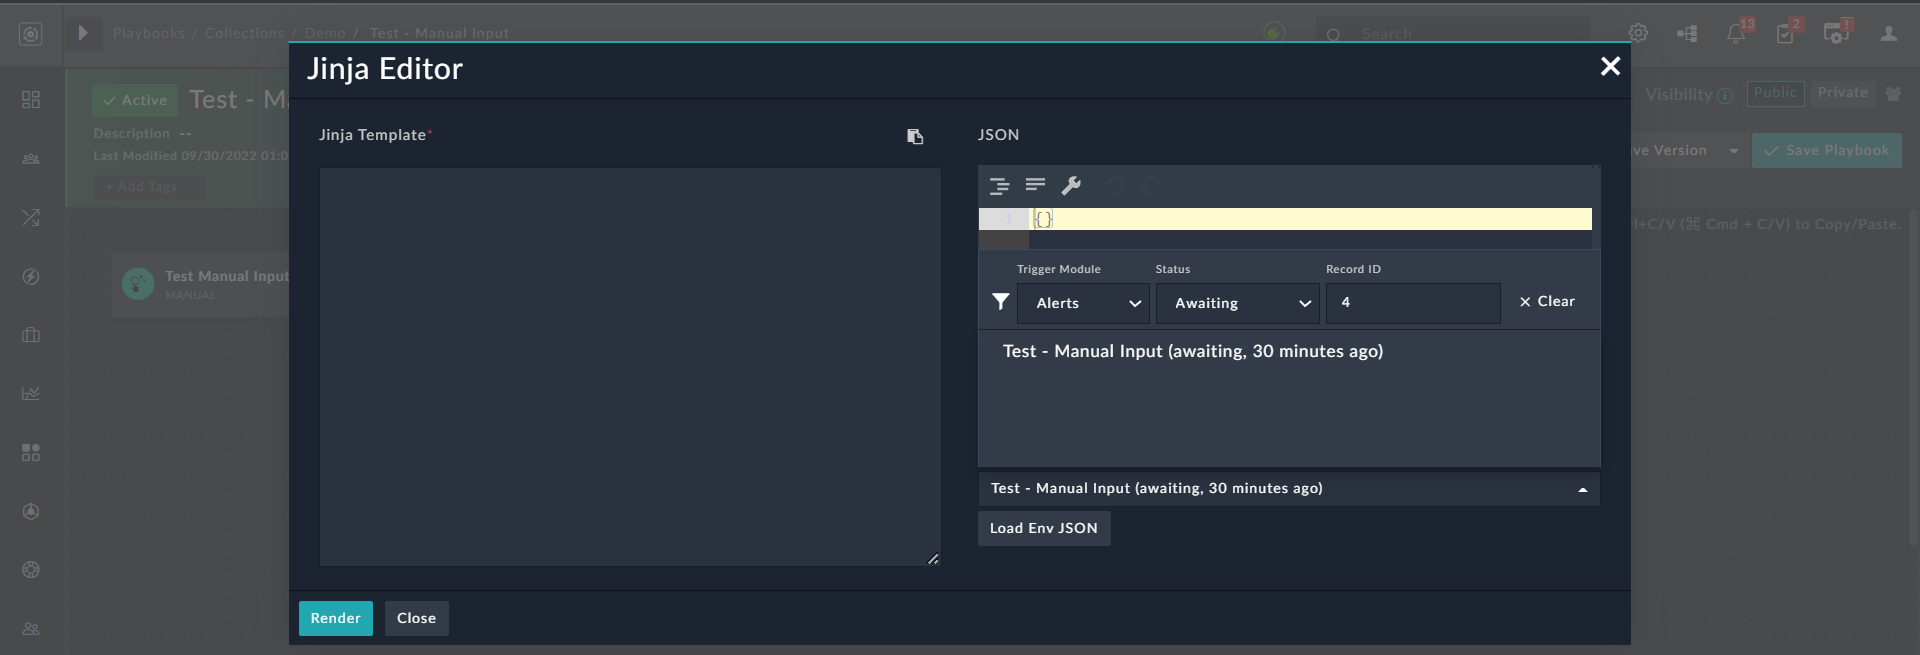Open the Status dropdown showing Awaiting

[1238, 303]
